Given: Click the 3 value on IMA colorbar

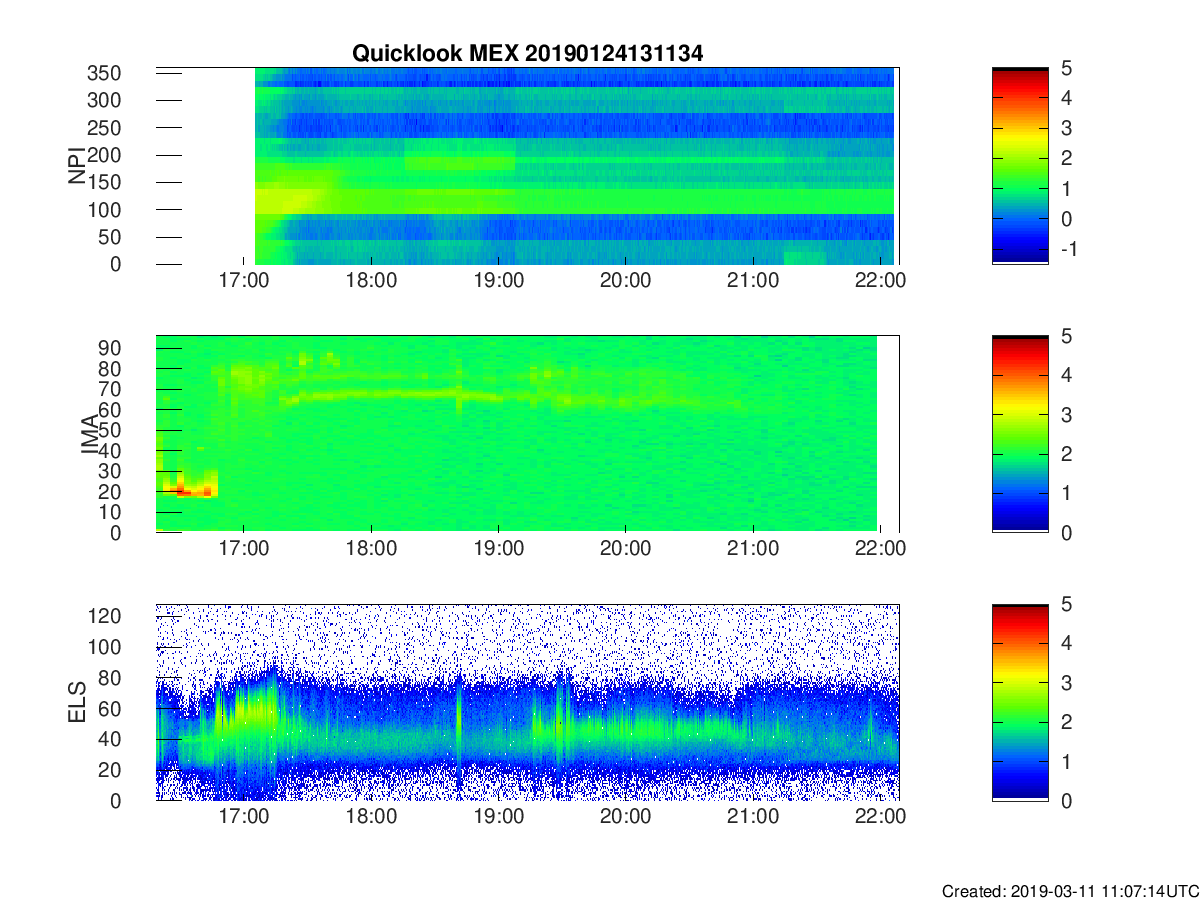Looking at the screenshot, I should (x=1066, y=415).
